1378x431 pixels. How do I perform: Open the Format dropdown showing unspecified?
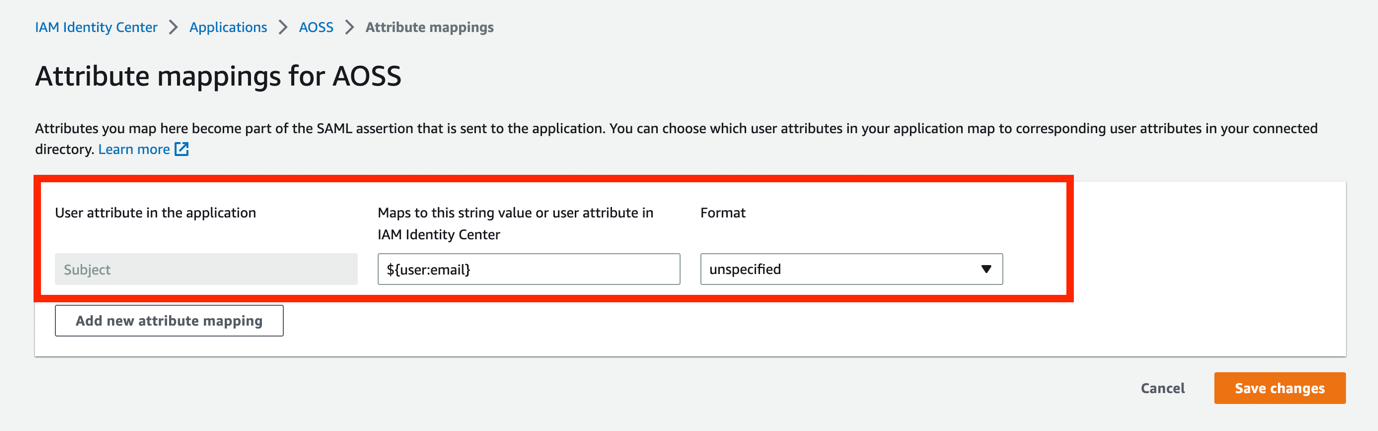click(850, 269)
